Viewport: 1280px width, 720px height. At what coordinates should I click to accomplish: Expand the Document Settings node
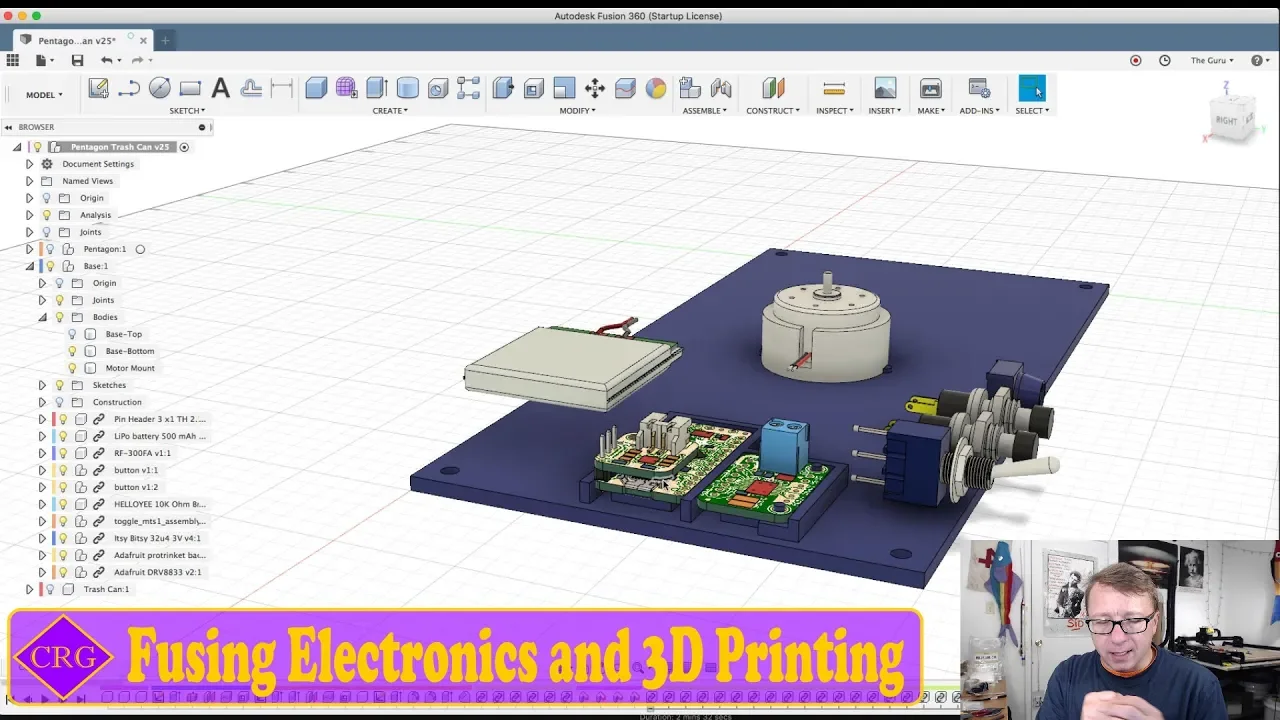point(29,164)
